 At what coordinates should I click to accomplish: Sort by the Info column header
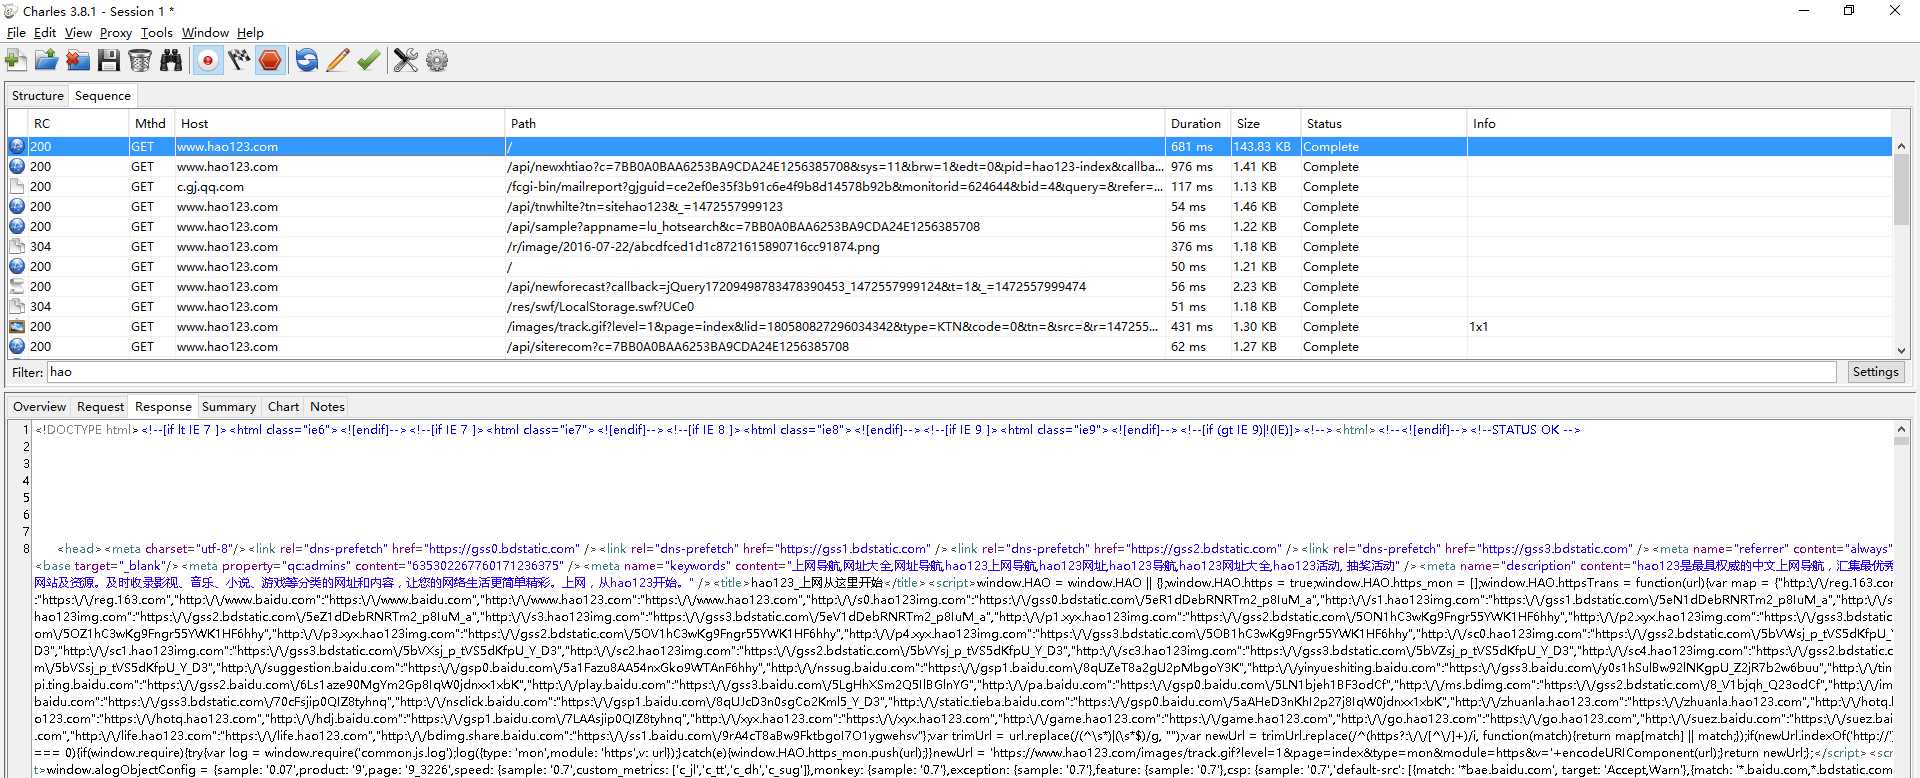(1680, 123)
